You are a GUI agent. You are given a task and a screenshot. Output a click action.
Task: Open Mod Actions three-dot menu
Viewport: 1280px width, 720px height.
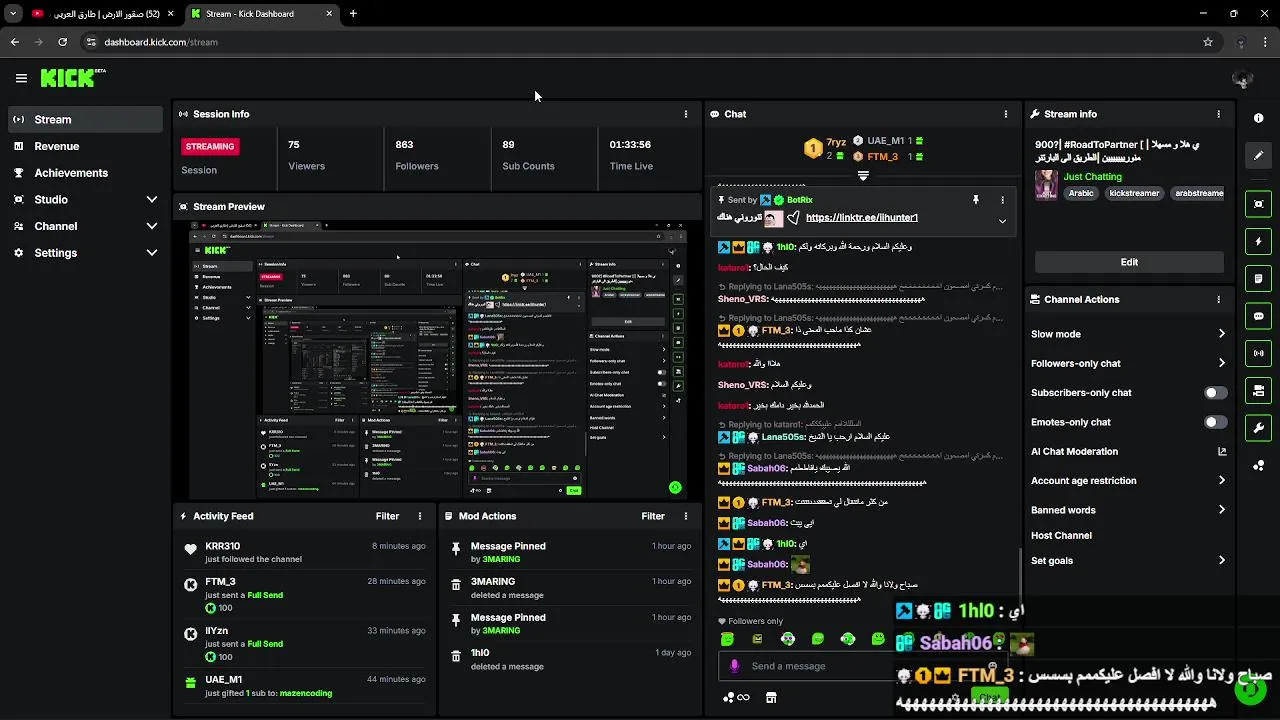[x=686, y=516]
